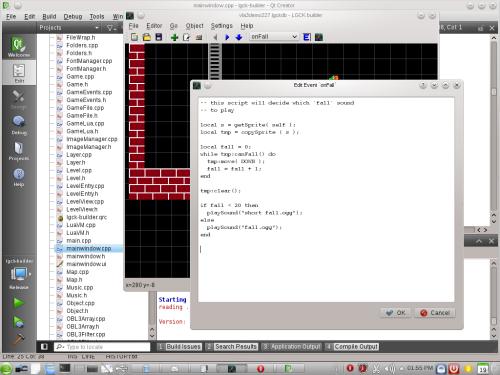
Task: Toggle the sidebar button left of locator
Action: (44, 347)
